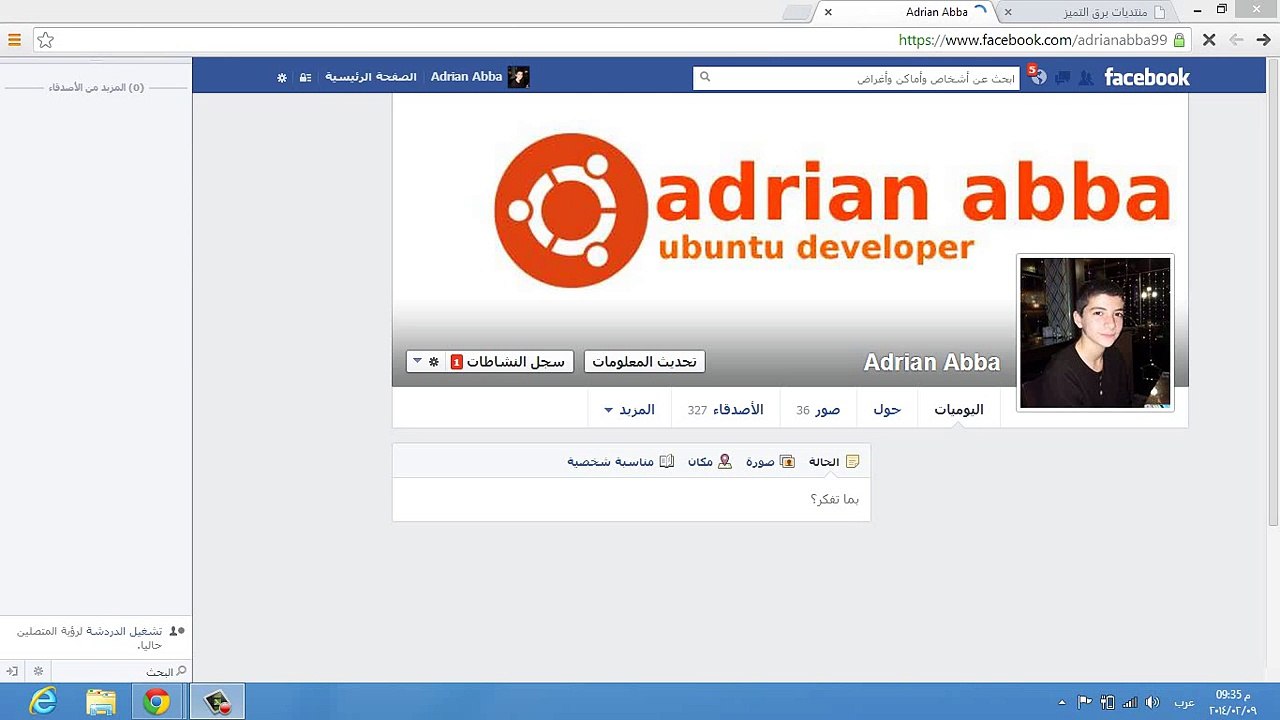Open the messages icon in Facebook header
The image size is (1280, 720).
pyautogui.click(x=1062, y=78)
